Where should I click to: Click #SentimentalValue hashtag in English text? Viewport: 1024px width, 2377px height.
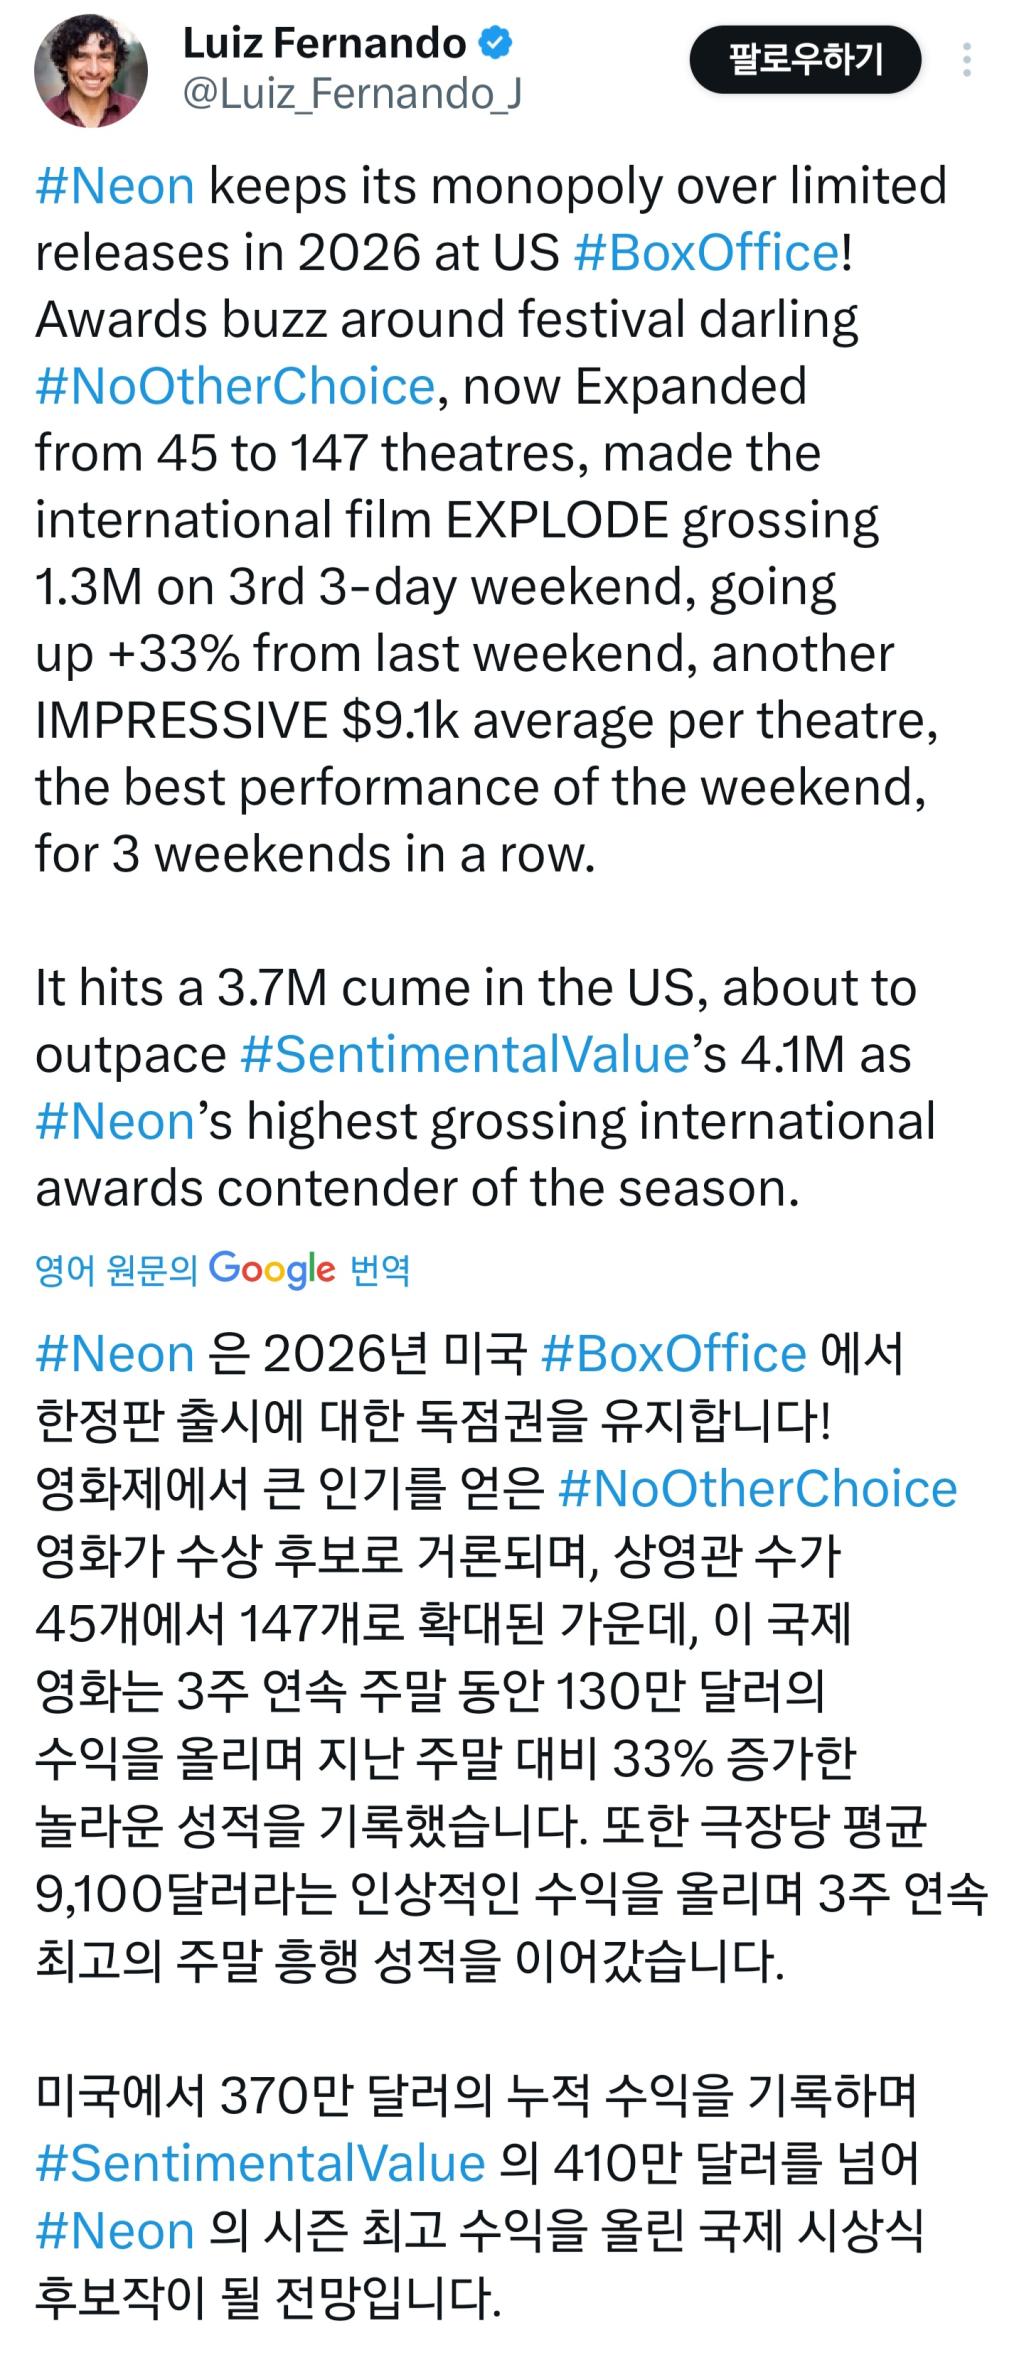click(x=465, y=1055)
